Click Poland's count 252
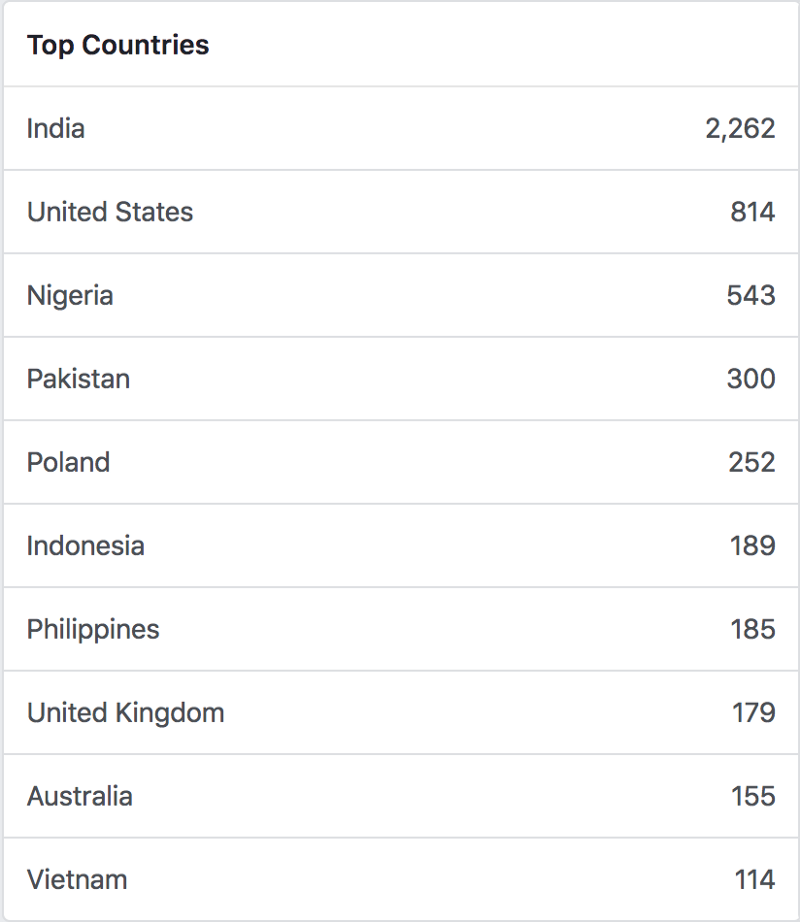The image size is (800, 922). pyautogui.click(x=751, y=463)
